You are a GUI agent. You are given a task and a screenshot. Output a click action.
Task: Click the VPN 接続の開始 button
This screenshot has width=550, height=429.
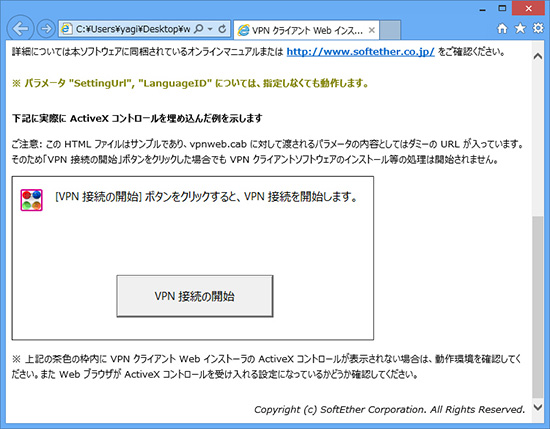pos(195,296)
